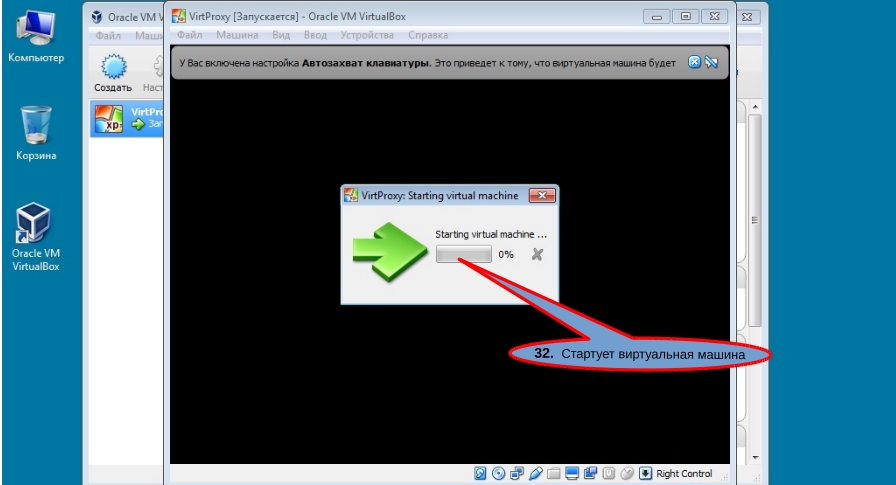Open Файл menu in VirtualBox Manager window
Image resolution: width=896 pixels, height=485 pixels.
pos(108,35)
